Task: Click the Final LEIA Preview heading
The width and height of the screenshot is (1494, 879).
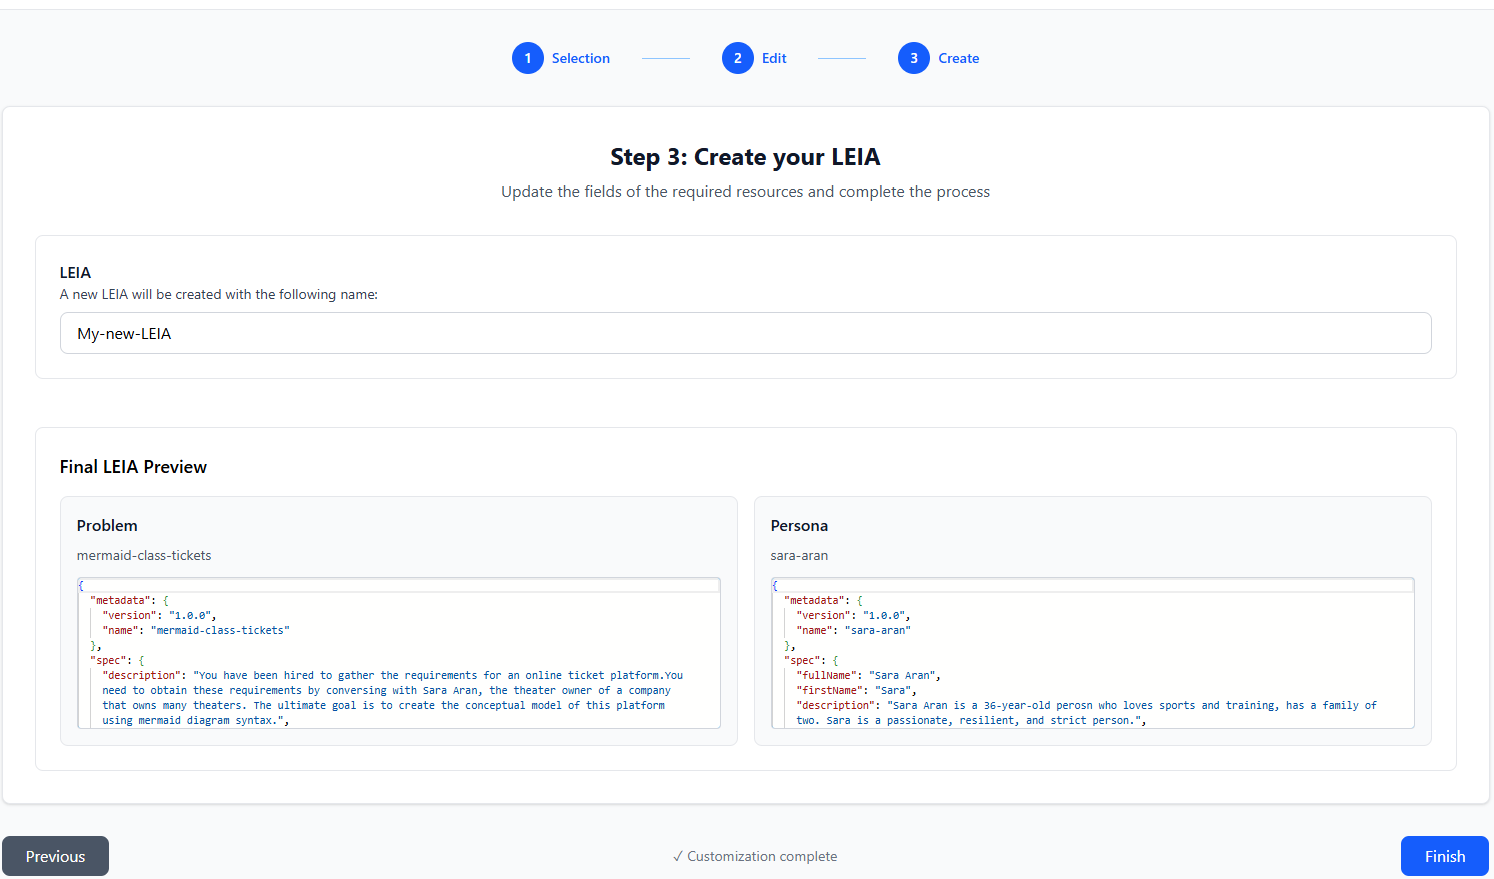Action: 133,467
